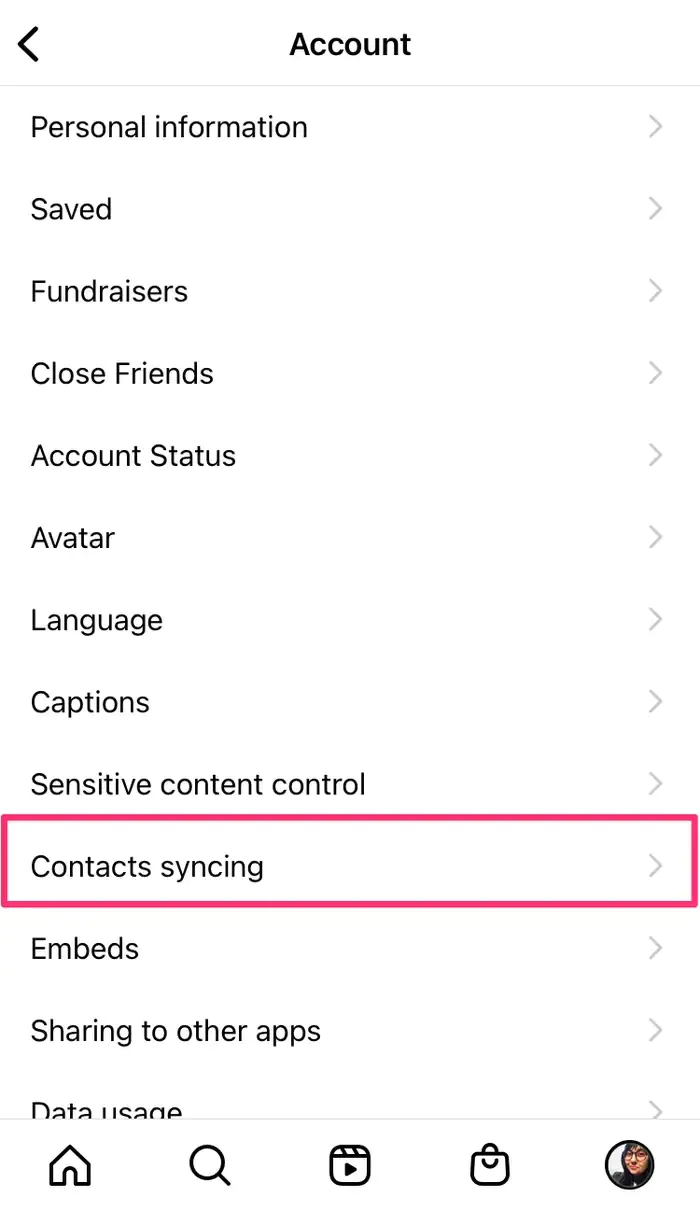Go back using the back arrow

pos(28,44)
